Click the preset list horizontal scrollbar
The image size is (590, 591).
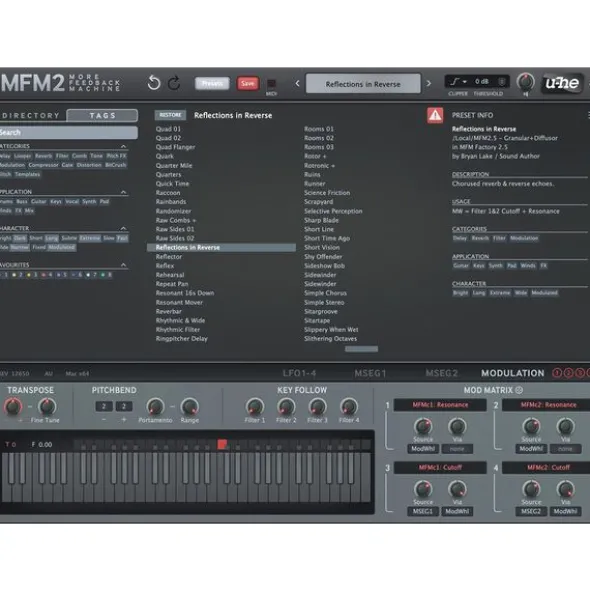(x=361, y=349)
